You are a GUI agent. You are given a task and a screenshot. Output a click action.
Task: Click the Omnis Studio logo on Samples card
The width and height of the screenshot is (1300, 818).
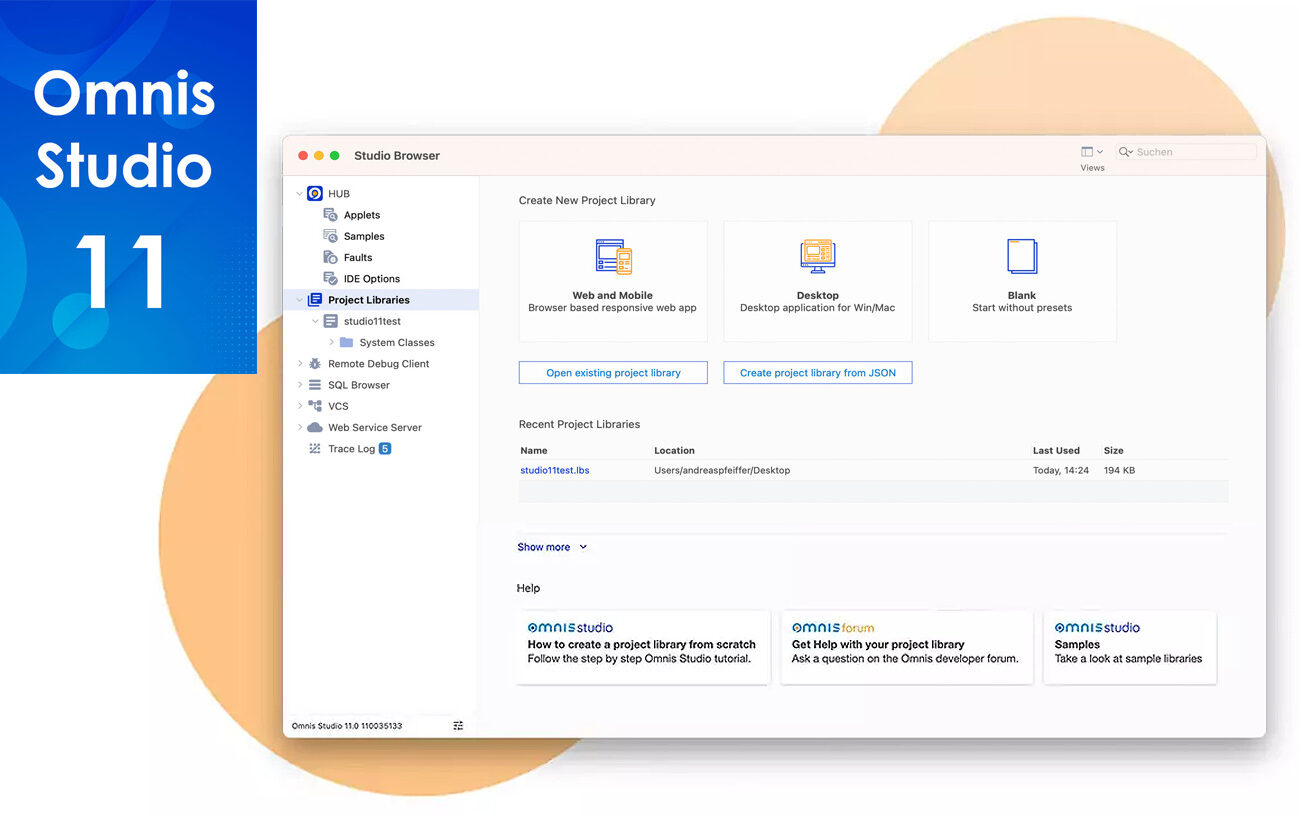click(1097, 628)
